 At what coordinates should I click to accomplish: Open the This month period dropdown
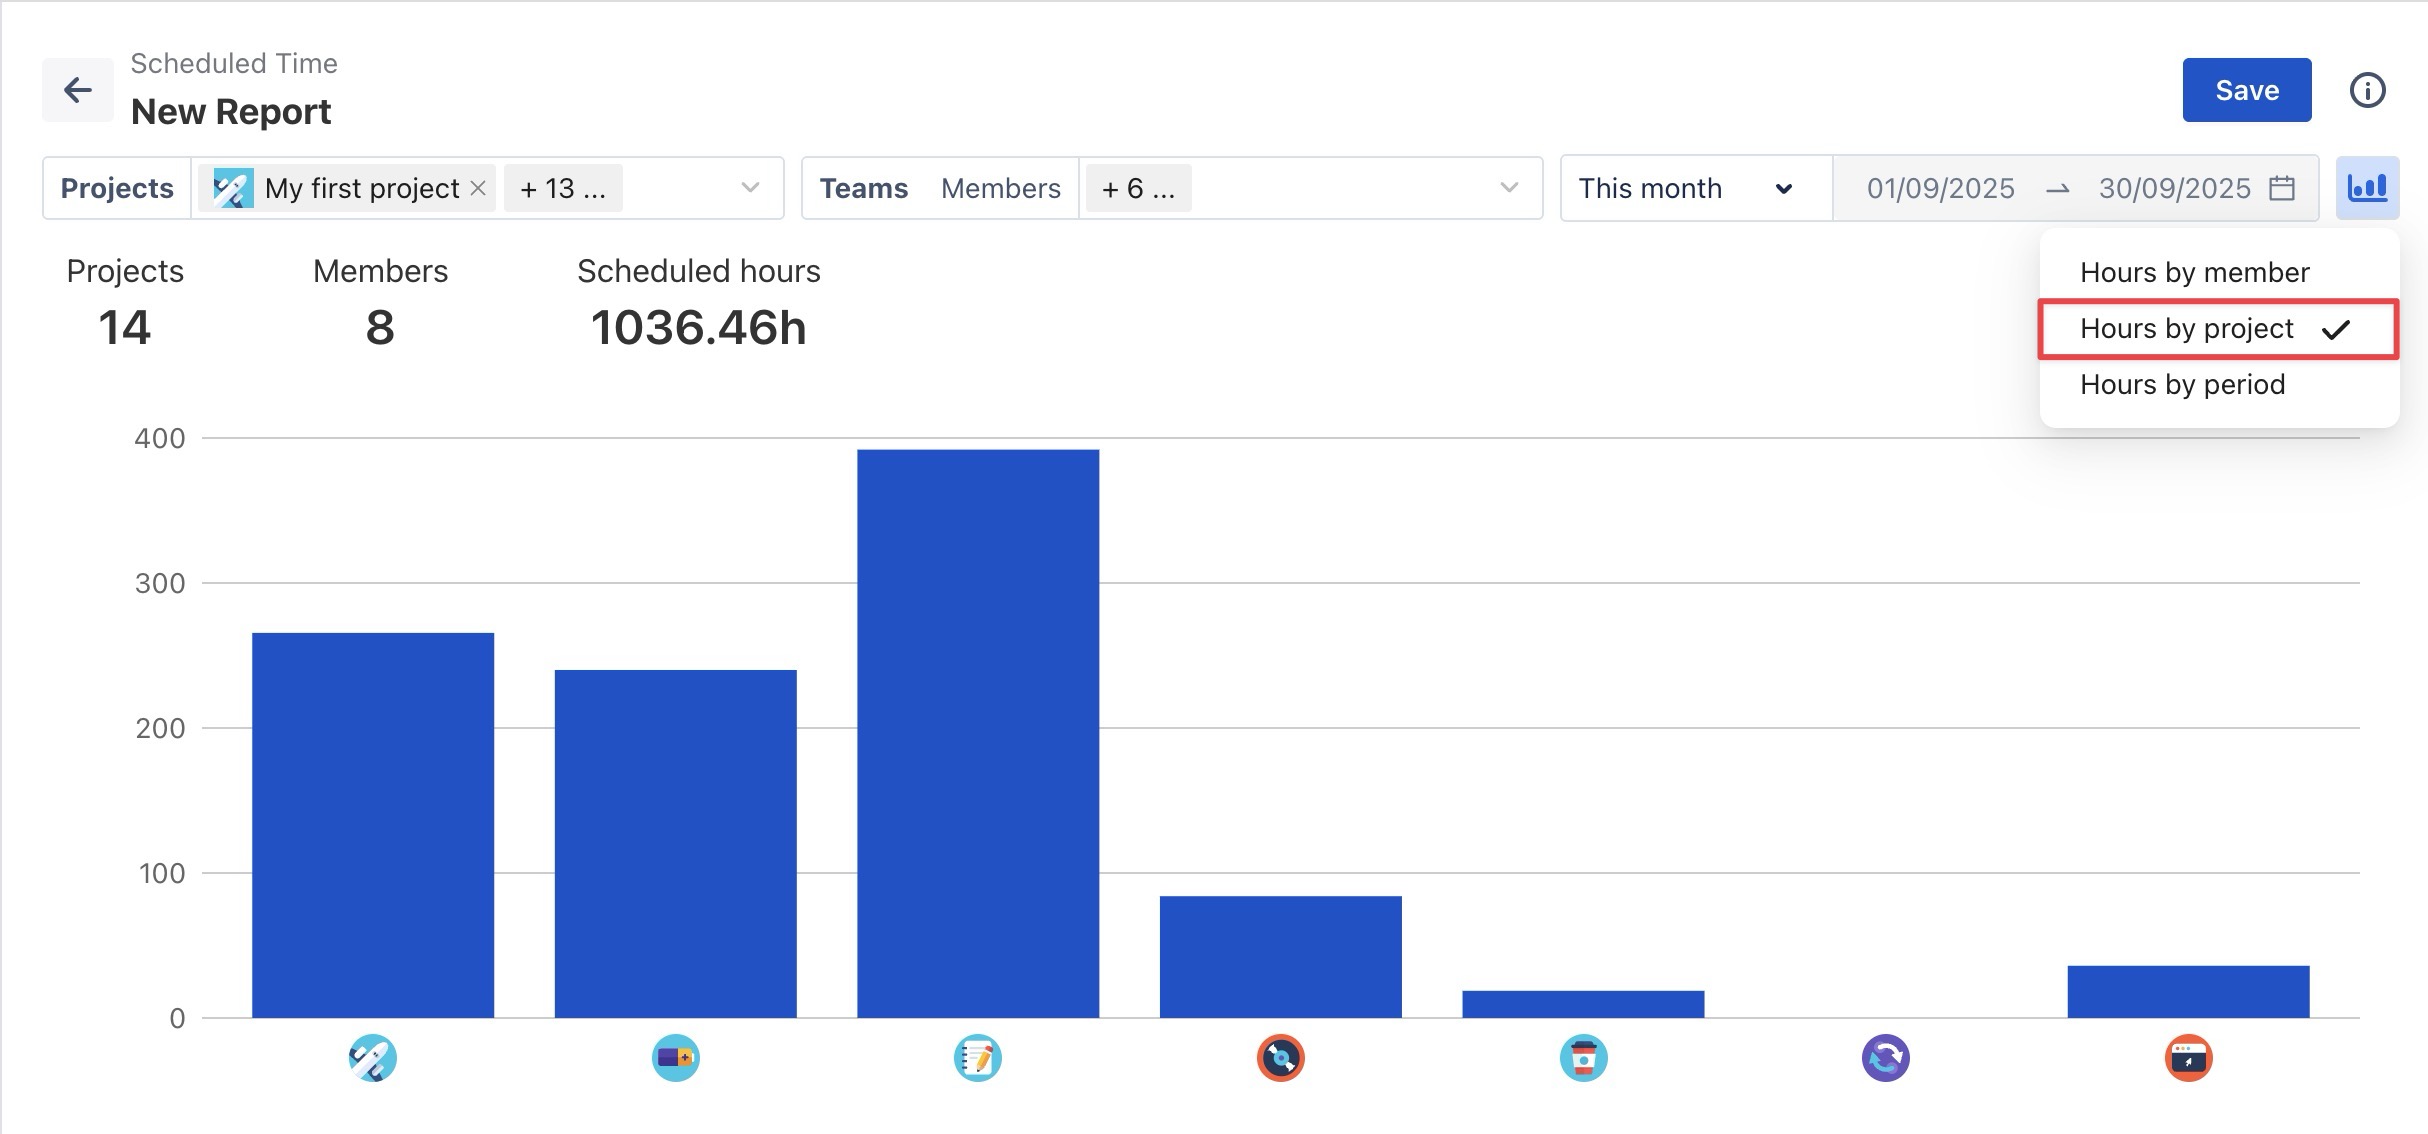(1695, 188)
